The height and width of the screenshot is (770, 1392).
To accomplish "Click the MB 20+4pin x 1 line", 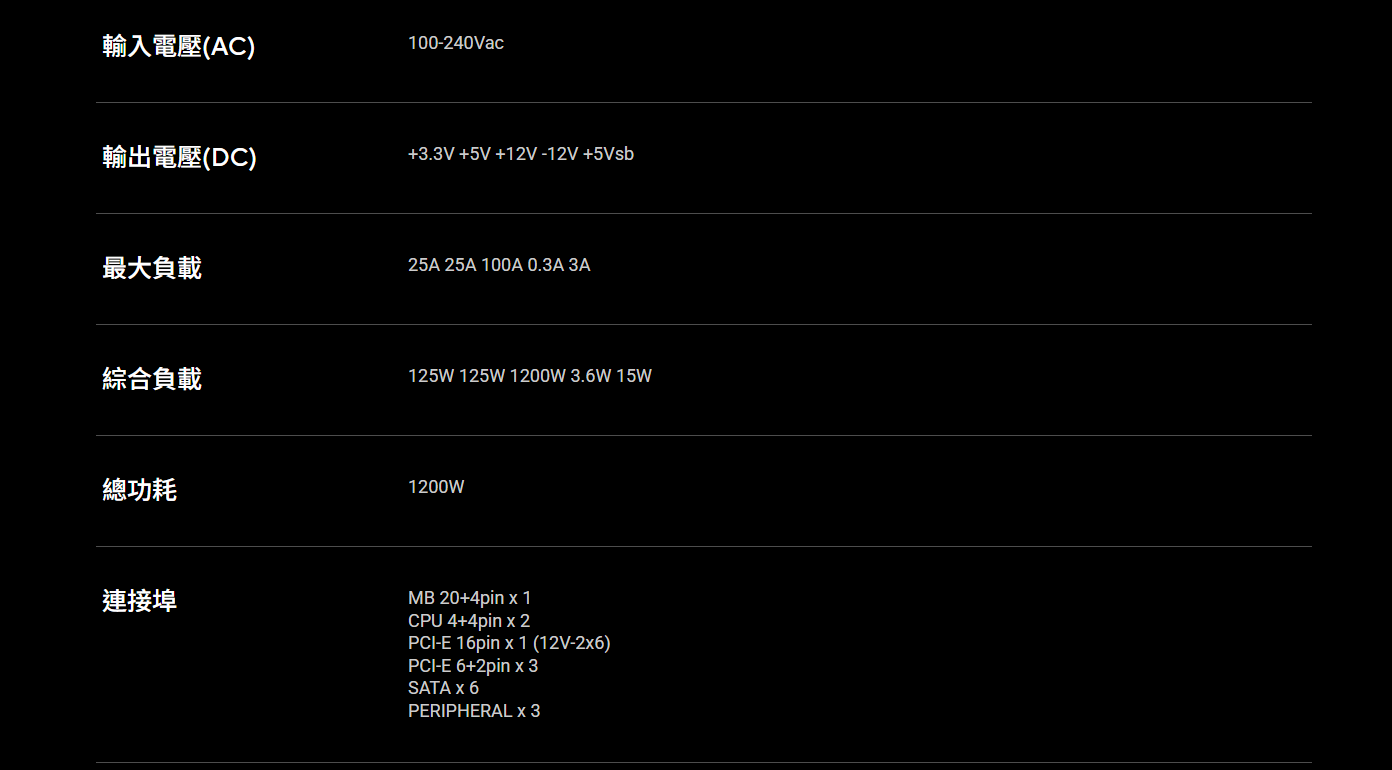I will (x=470, y=598).
